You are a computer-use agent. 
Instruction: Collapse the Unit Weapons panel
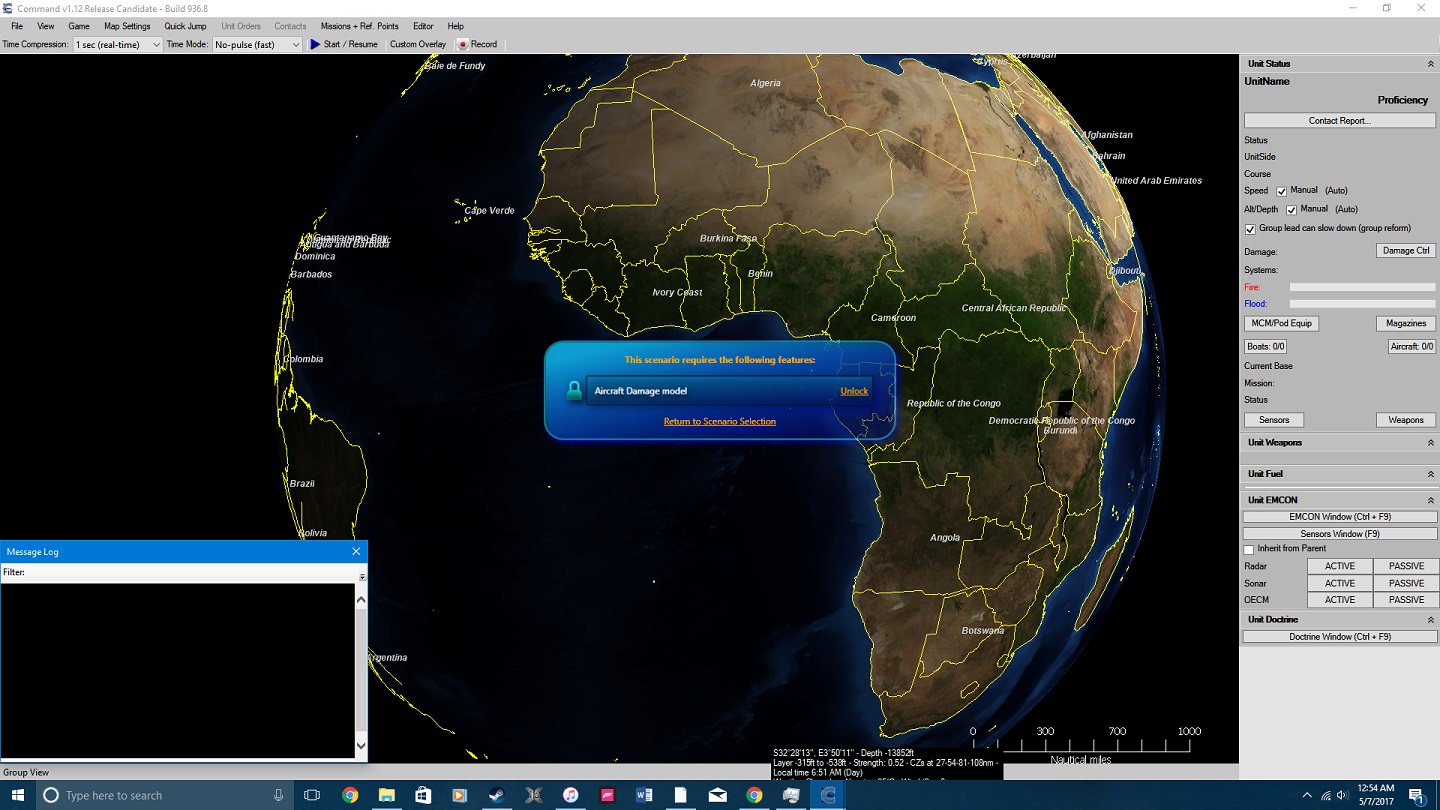pos(1430,443)
